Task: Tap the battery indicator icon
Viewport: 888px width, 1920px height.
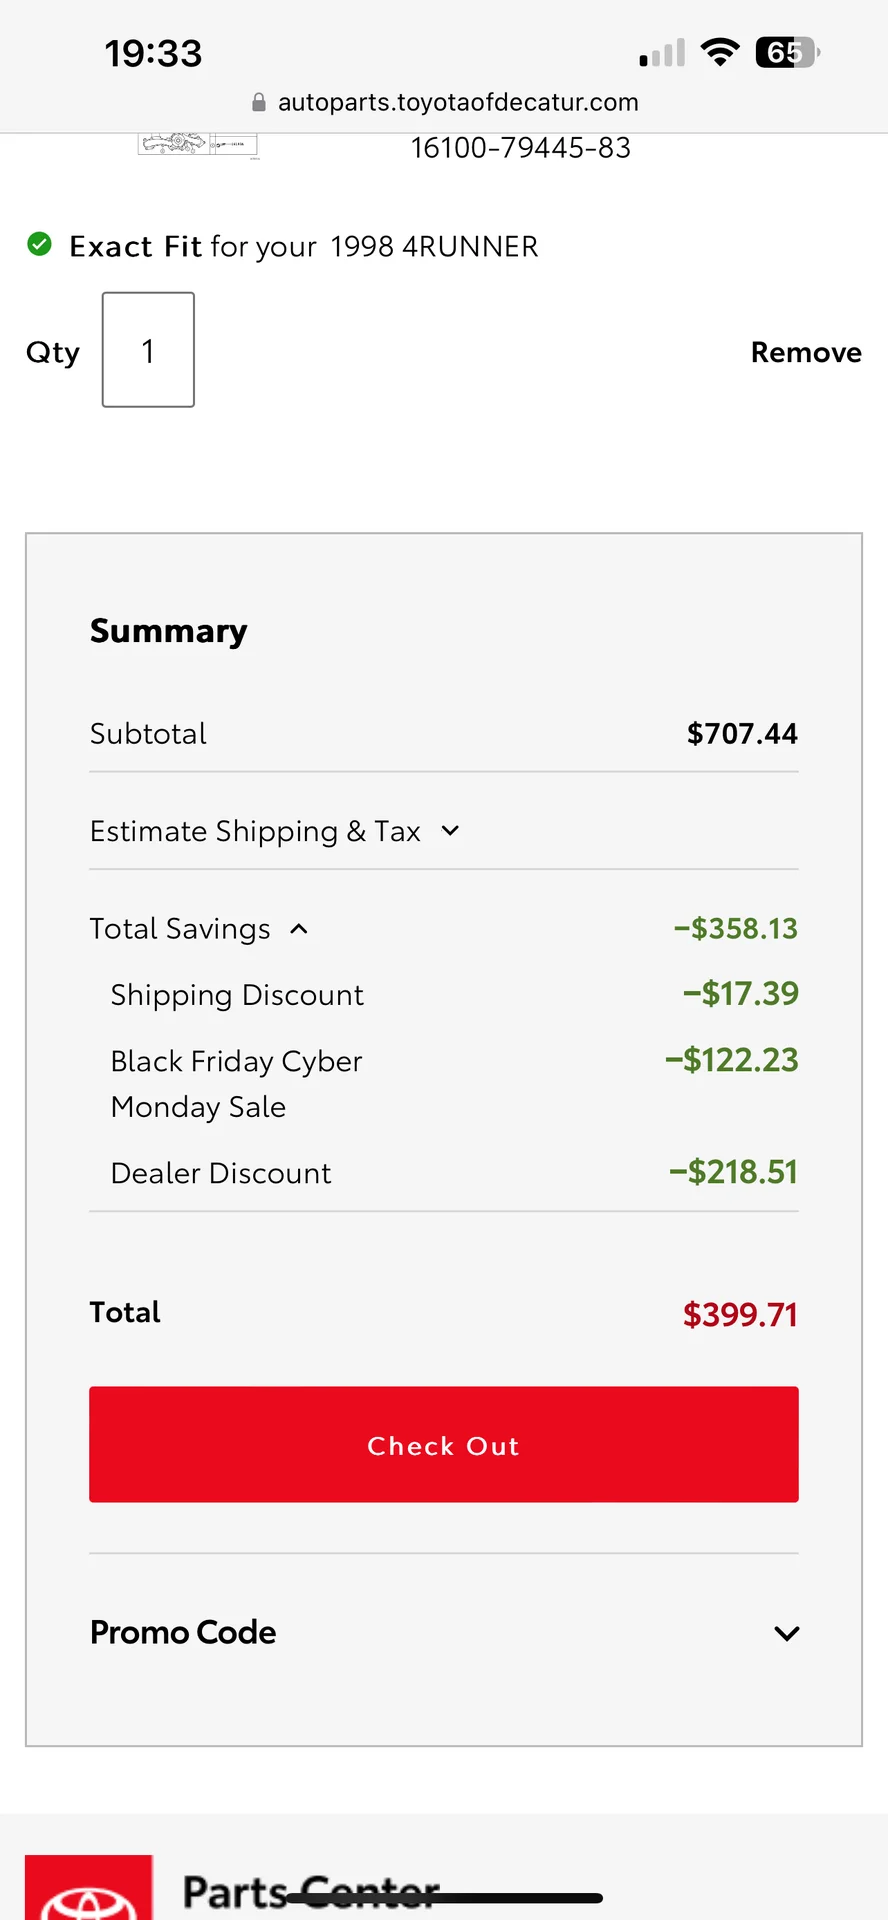Action: [787, 52]
